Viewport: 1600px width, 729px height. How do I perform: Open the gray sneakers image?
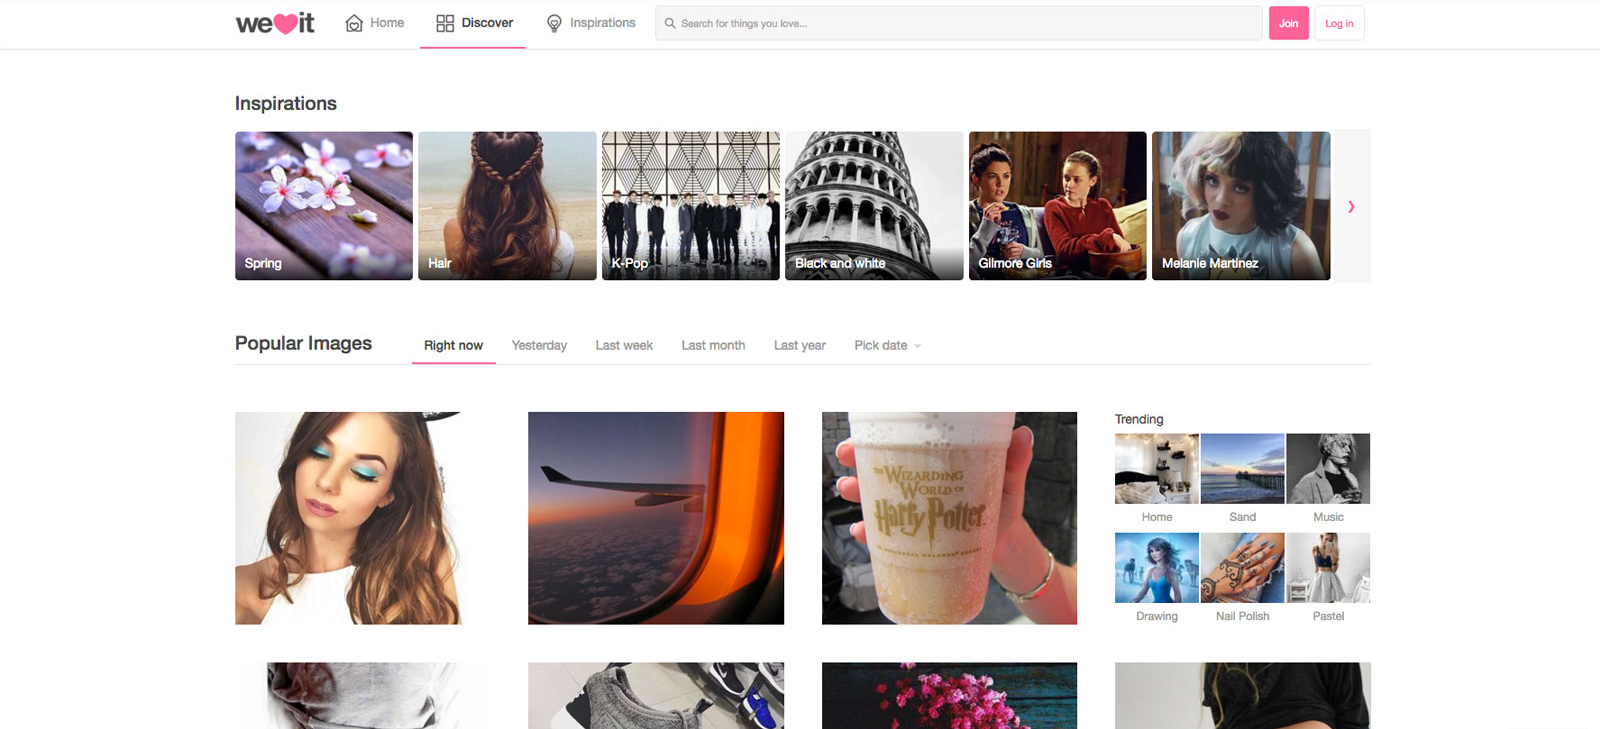[656, 695]
